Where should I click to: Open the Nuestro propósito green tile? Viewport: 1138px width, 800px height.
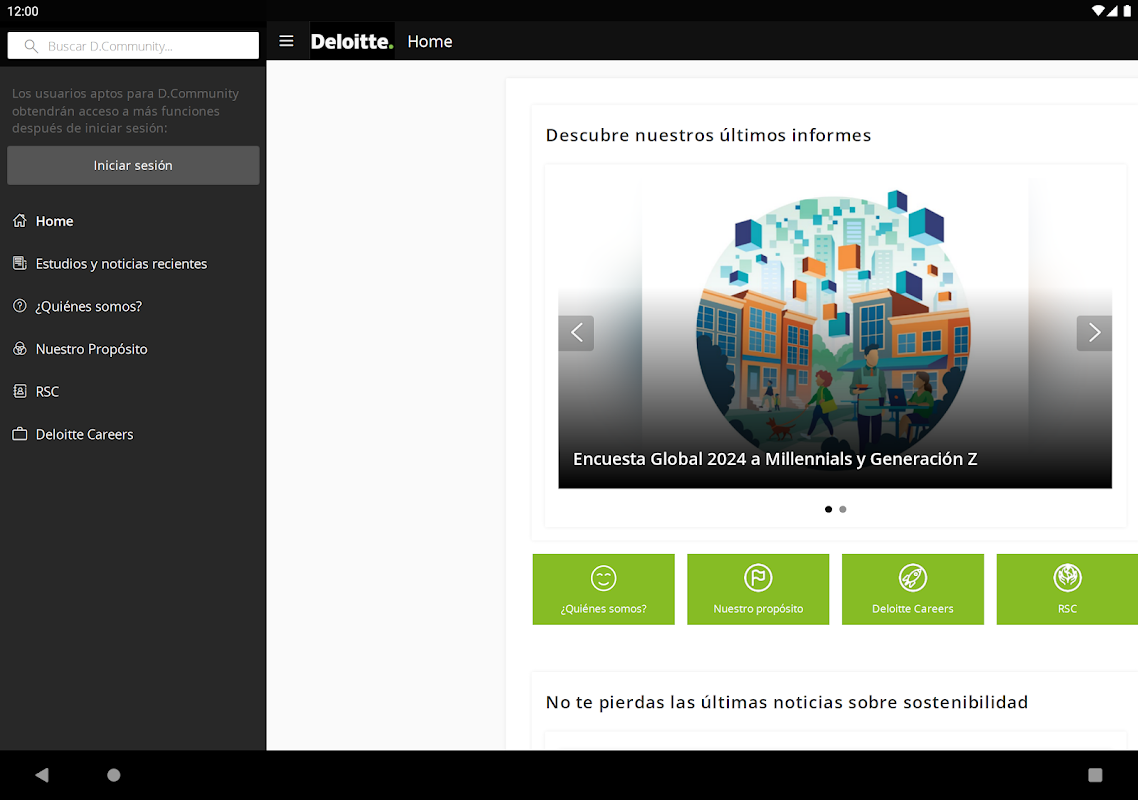758,589
